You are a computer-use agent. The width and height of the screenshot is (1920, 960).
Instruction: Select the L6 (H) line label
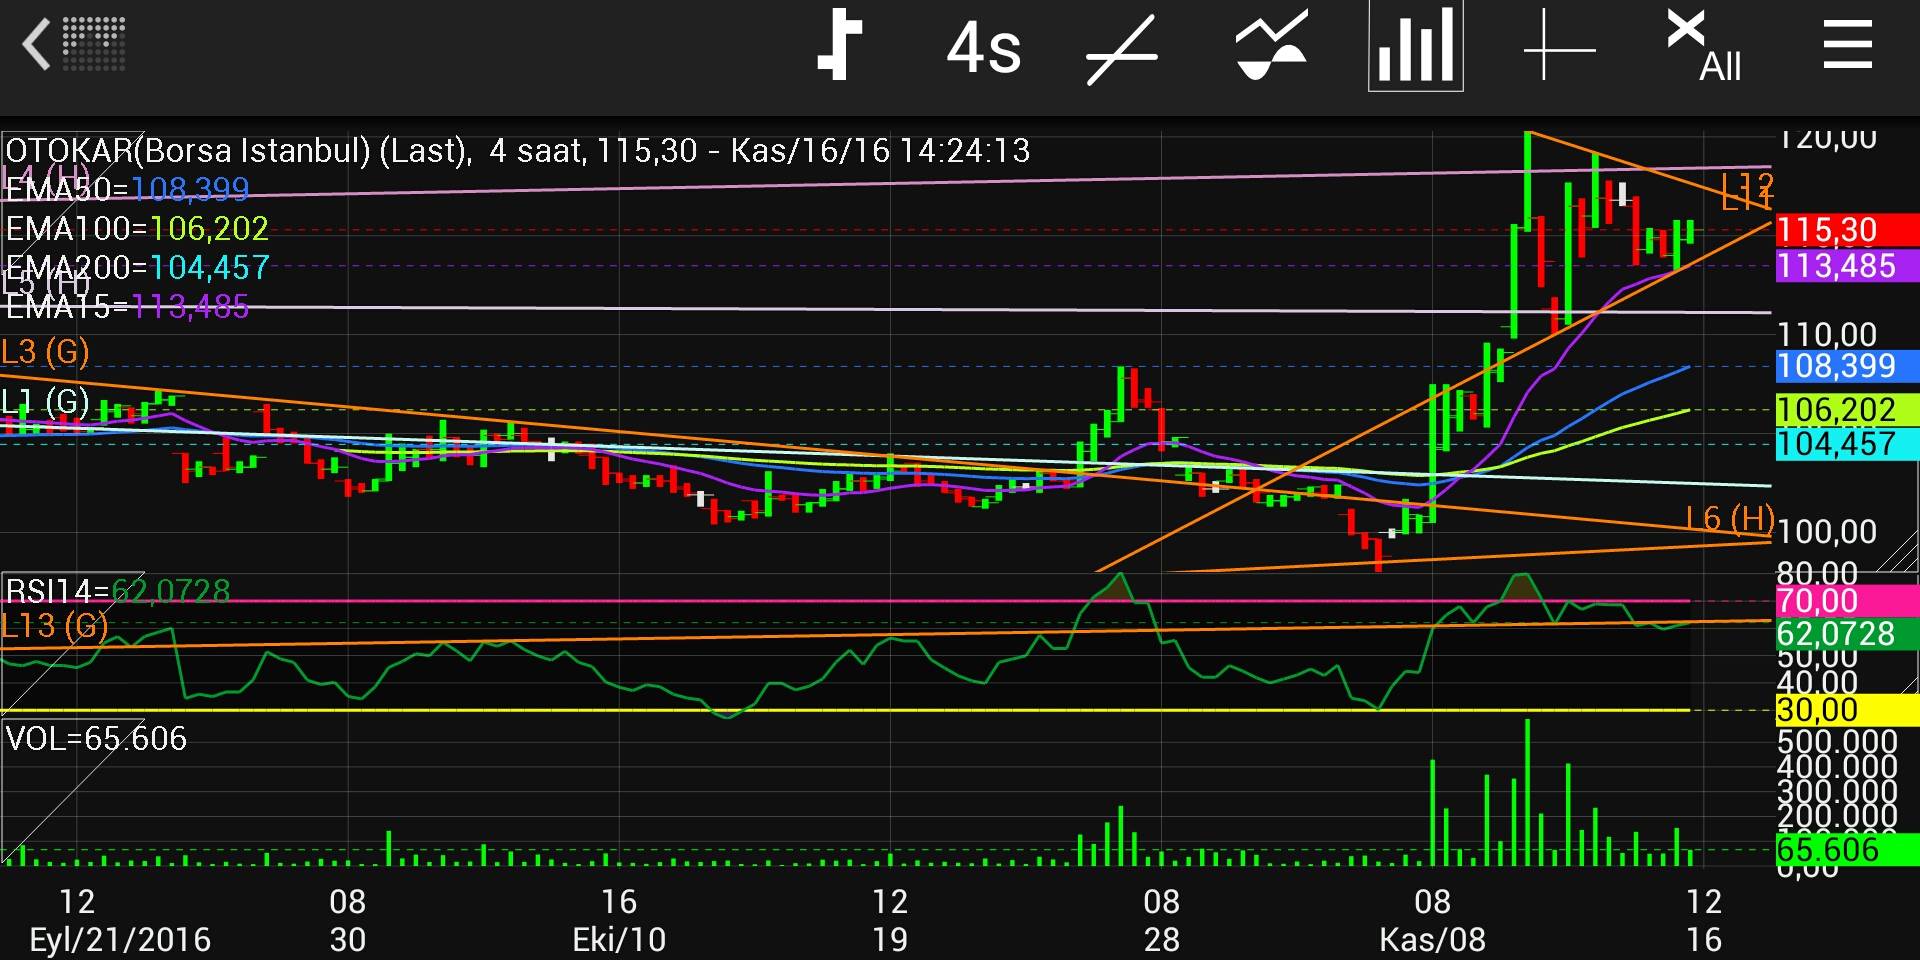click(x=1729, y=518)
